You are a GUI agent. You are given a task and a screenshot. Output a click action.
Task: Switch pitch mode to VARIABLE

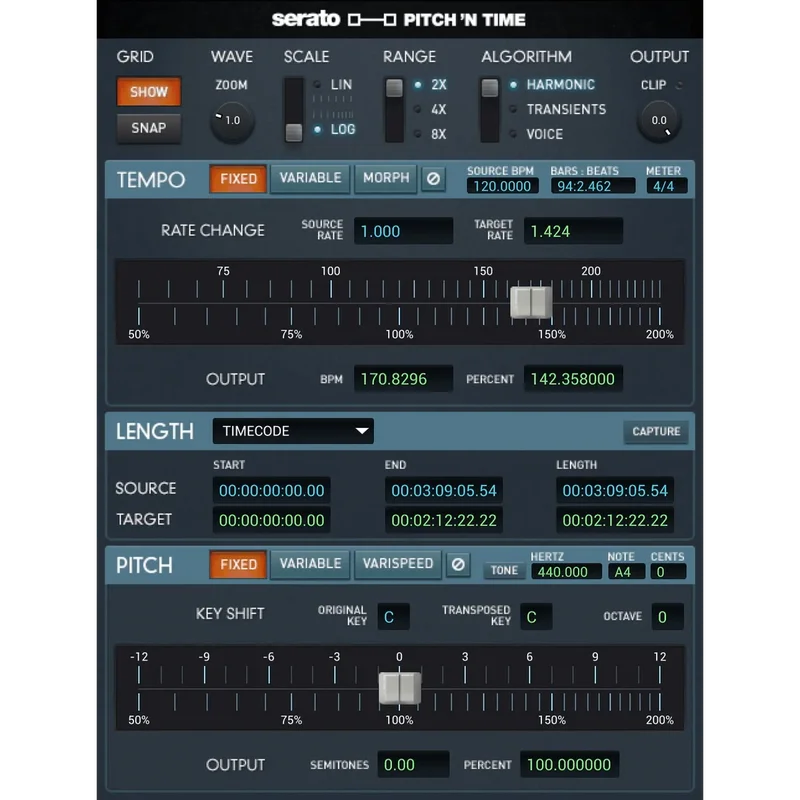(310, 564)
